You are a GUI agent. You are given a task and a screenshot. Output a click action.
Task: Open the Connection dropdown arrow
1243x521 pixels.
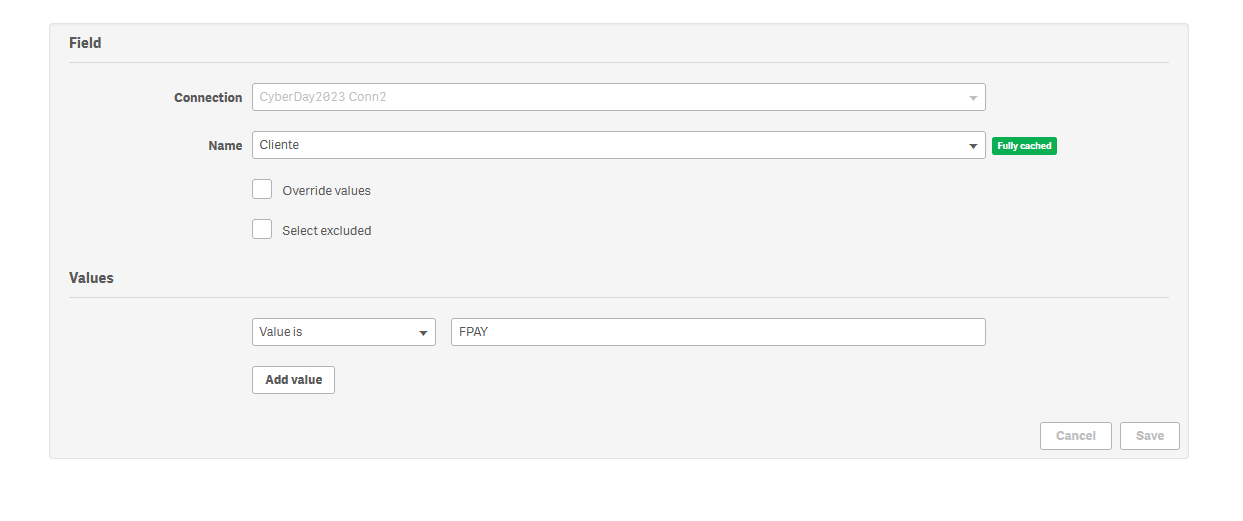pos(973,98)
